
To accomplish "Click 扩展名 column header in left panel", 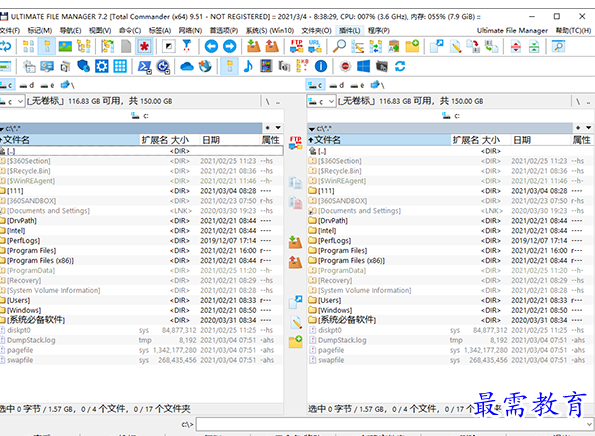I will click(154, 140).
